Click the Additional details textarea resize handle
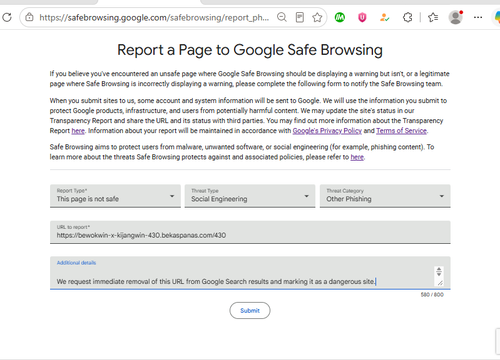The image size is (500, 360). [440, 283]
